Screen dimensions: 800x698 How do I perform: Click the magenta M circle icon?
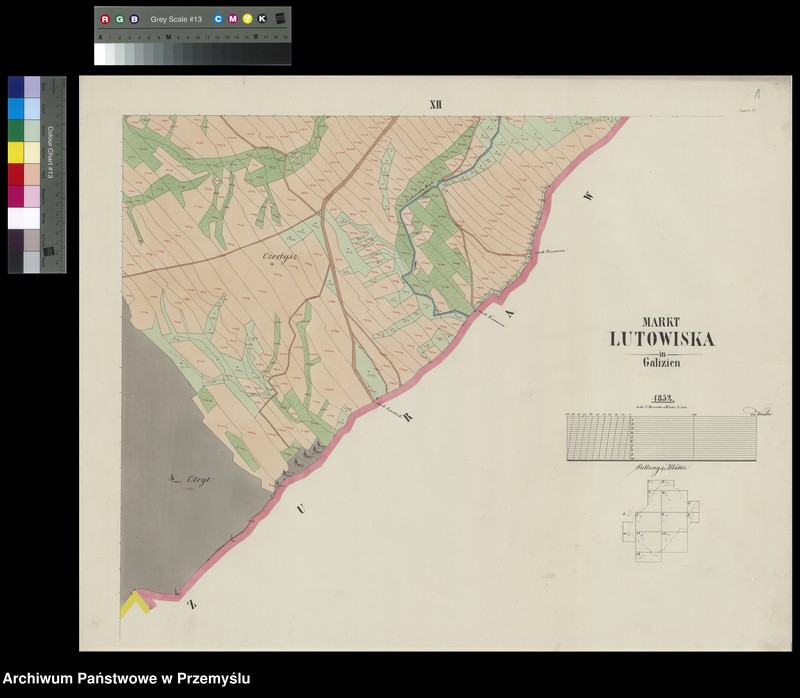click(x=233, y=19)
